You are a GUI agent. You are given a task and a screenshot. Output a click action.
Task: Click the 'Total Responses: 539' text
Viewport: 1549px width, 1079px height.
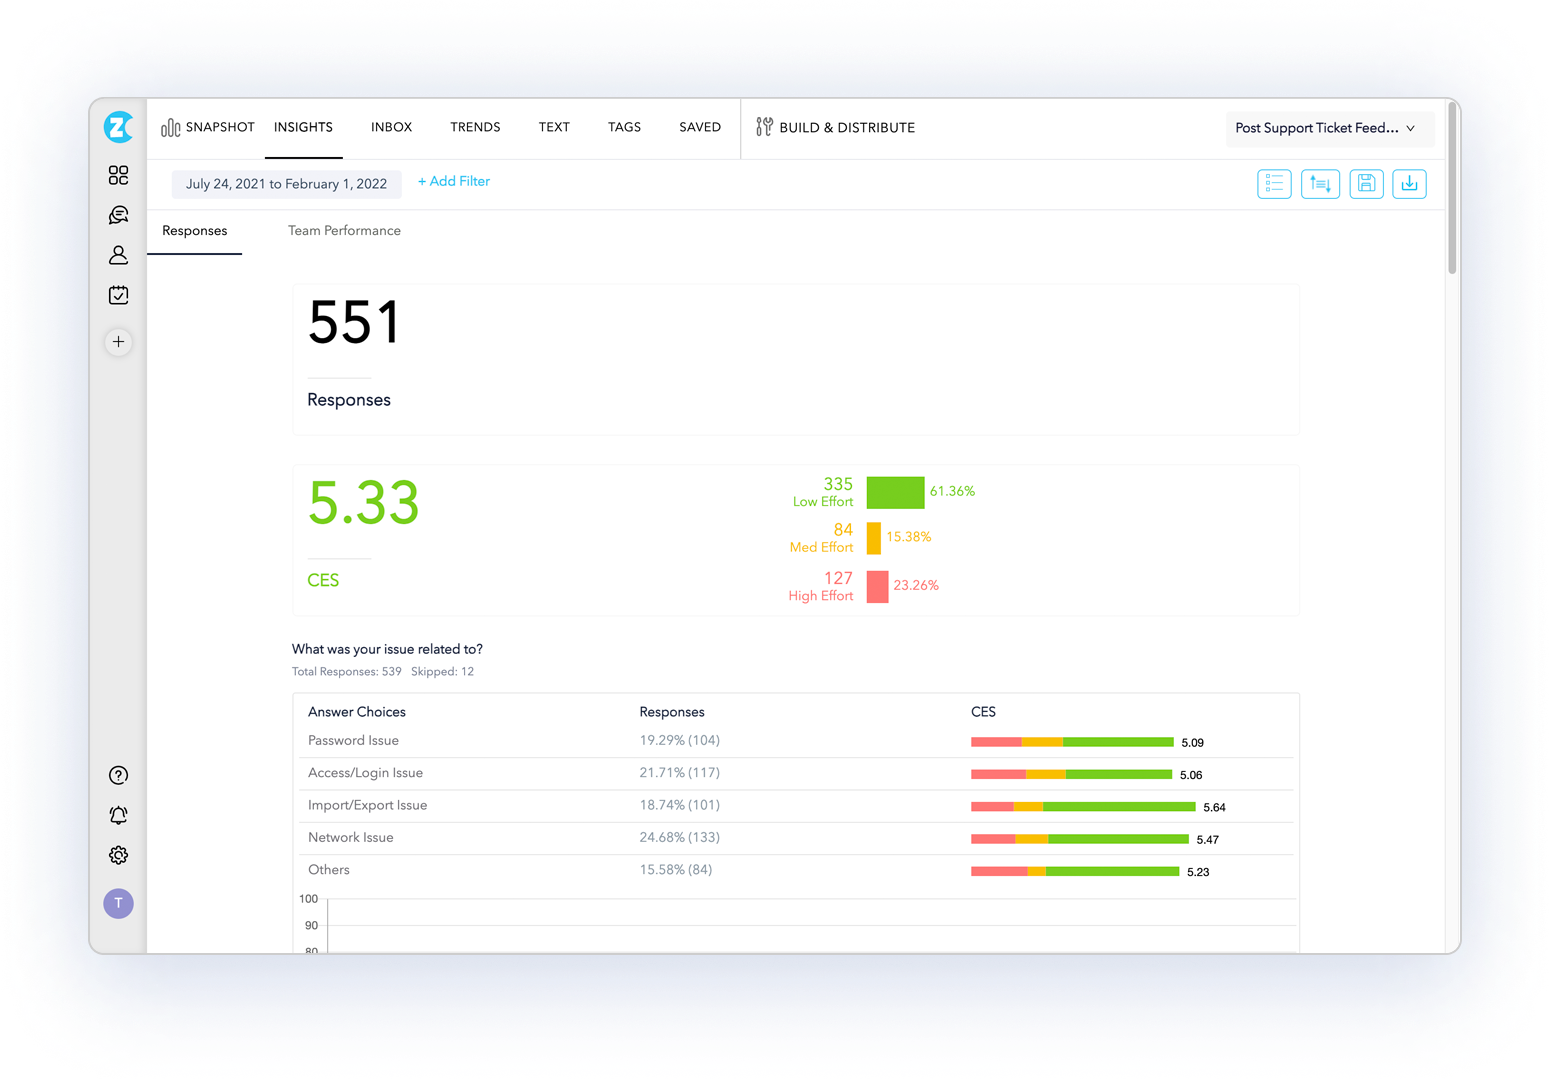(346, 672)
